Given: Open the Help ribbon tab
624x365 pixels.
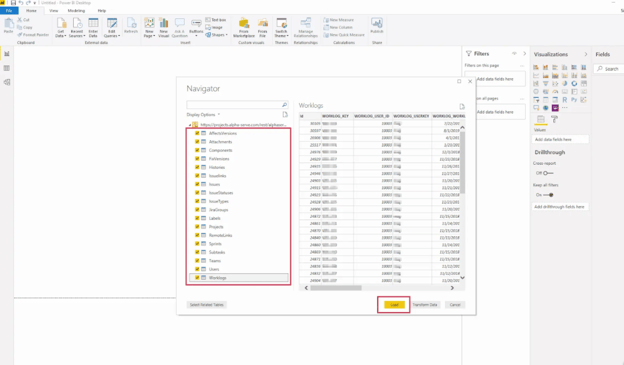Looking at the screenshot, I should point(101,11).
